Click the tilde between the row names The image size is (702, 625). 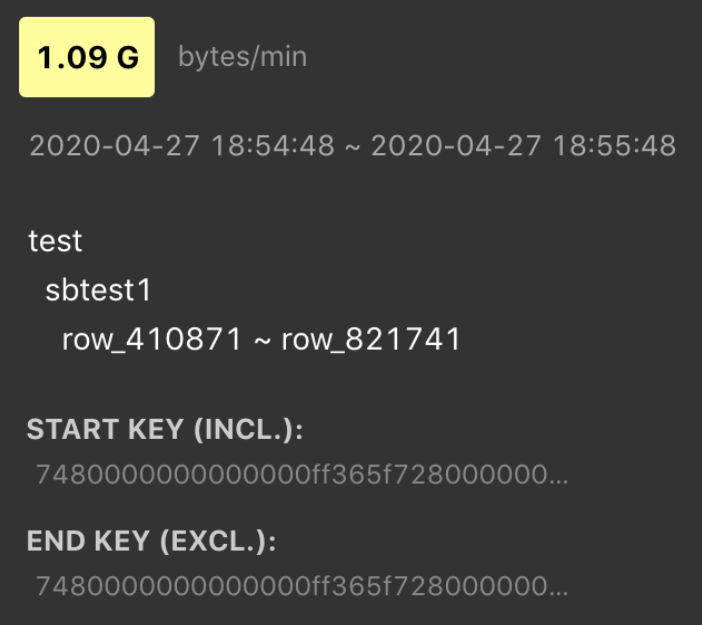click(261, 341)
